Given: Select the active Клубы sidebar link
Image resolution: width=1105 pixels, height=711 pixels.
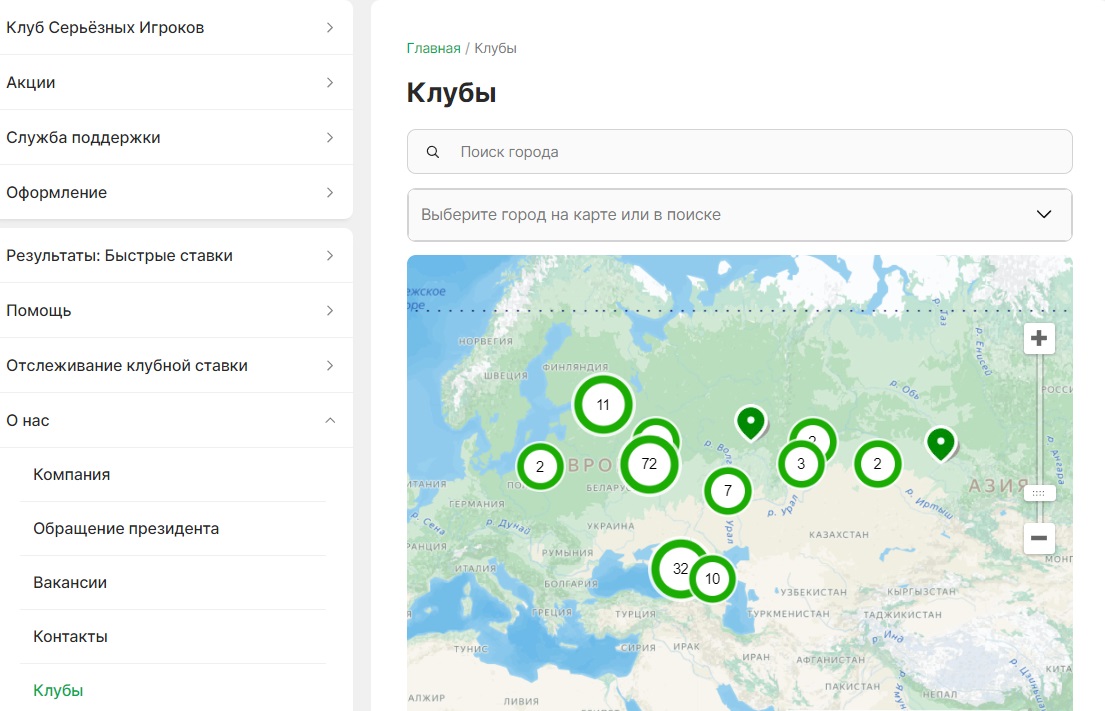Looking at the screenshot, I should pyautogui.click(x=58, y=691).
